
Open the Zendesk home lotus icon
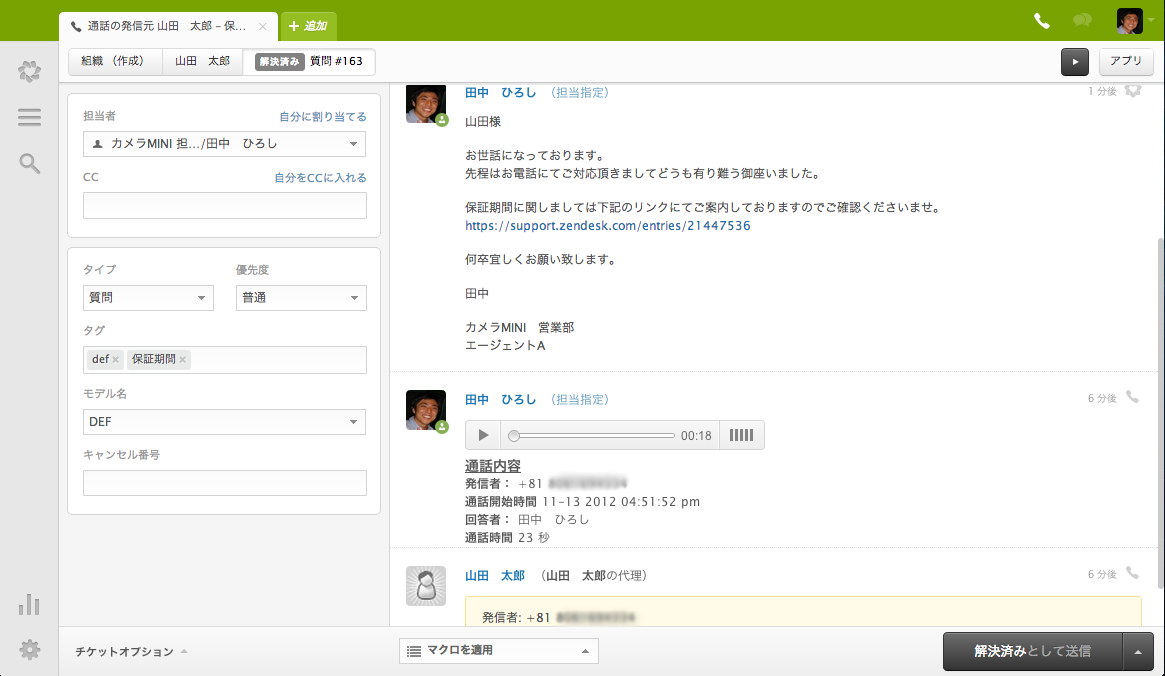pos(29,71)
